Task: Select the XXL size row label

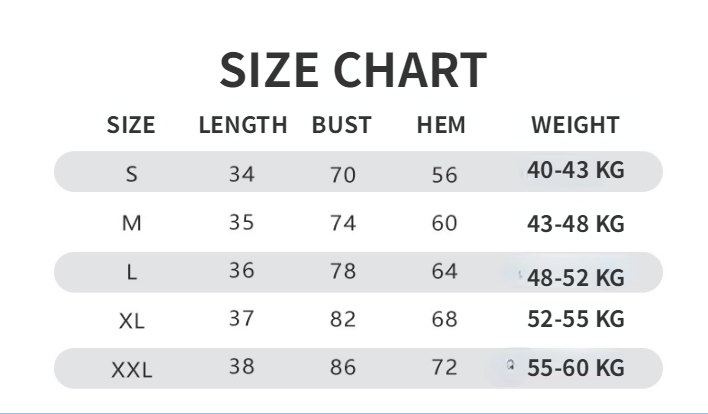Action: click(x=131, y=370)
